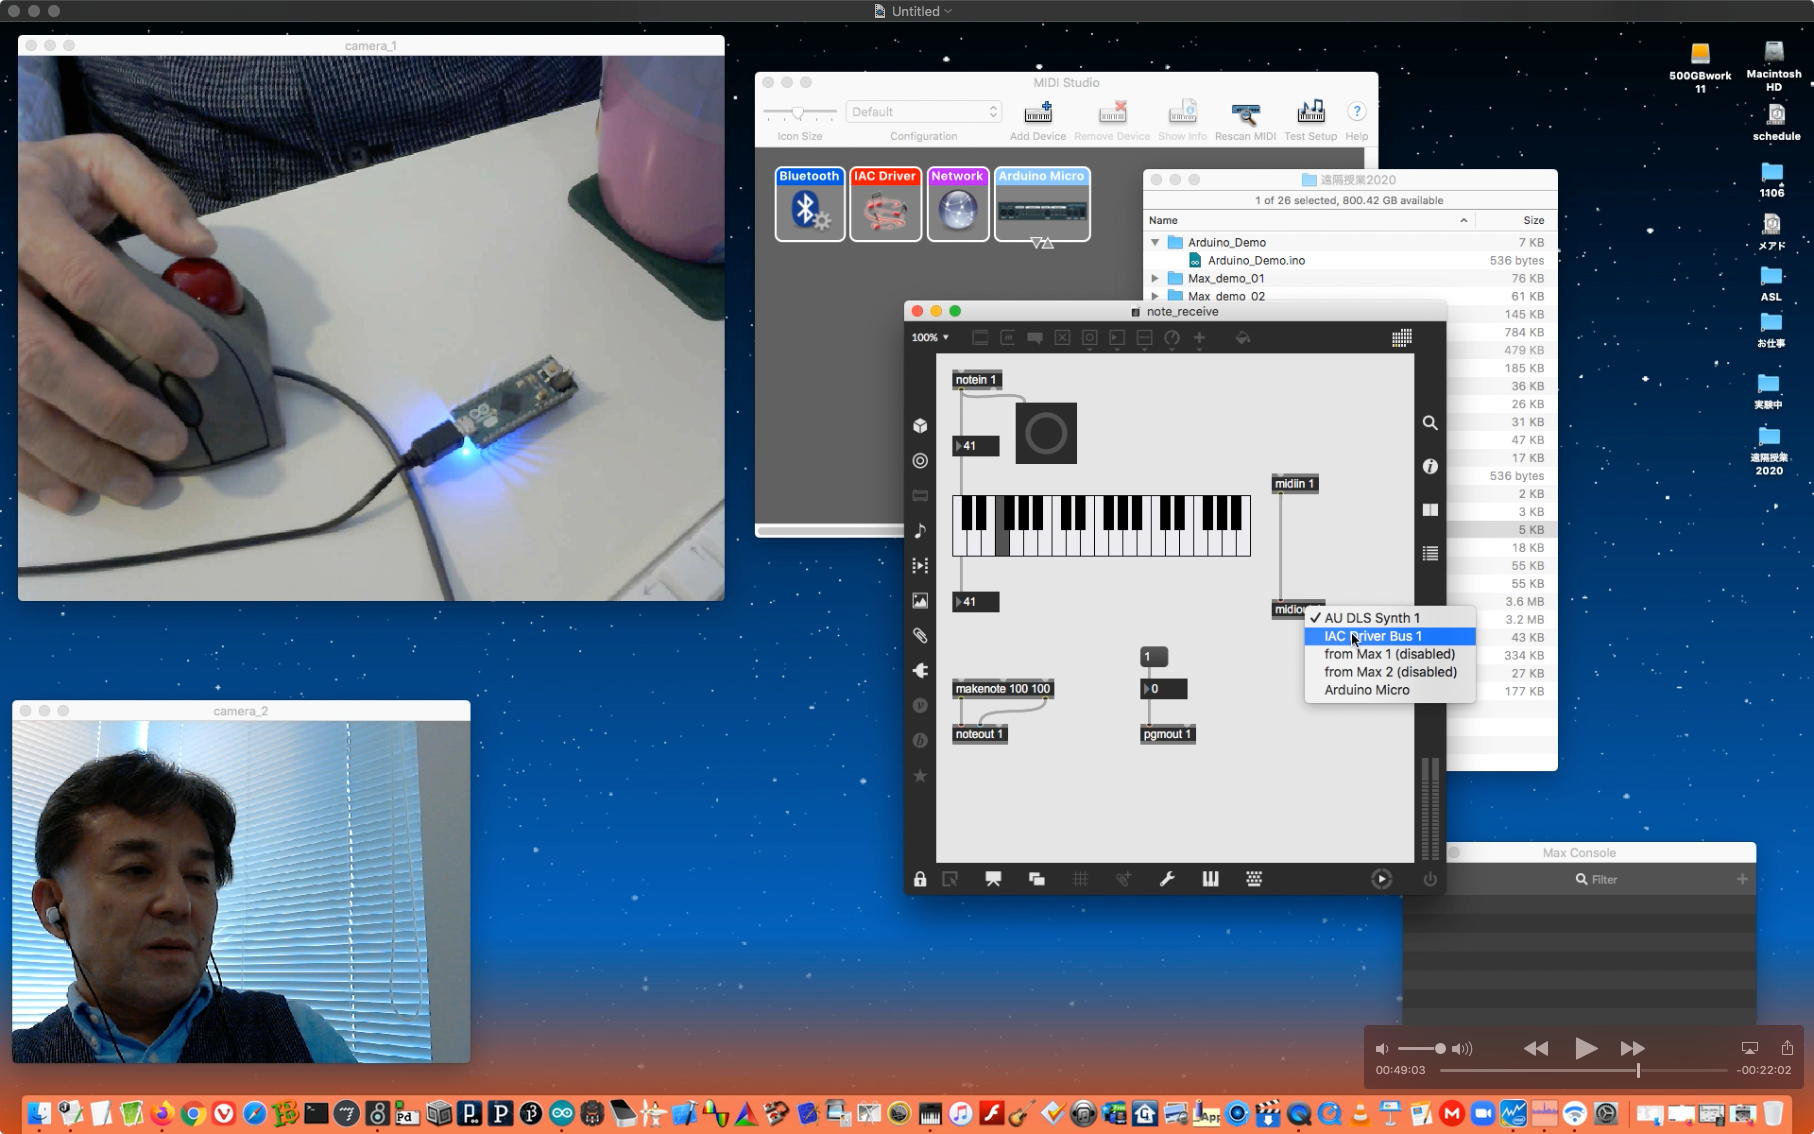Select Arduino Micro in the popup menu
1814x1134 pixels.
point(1366,690)
